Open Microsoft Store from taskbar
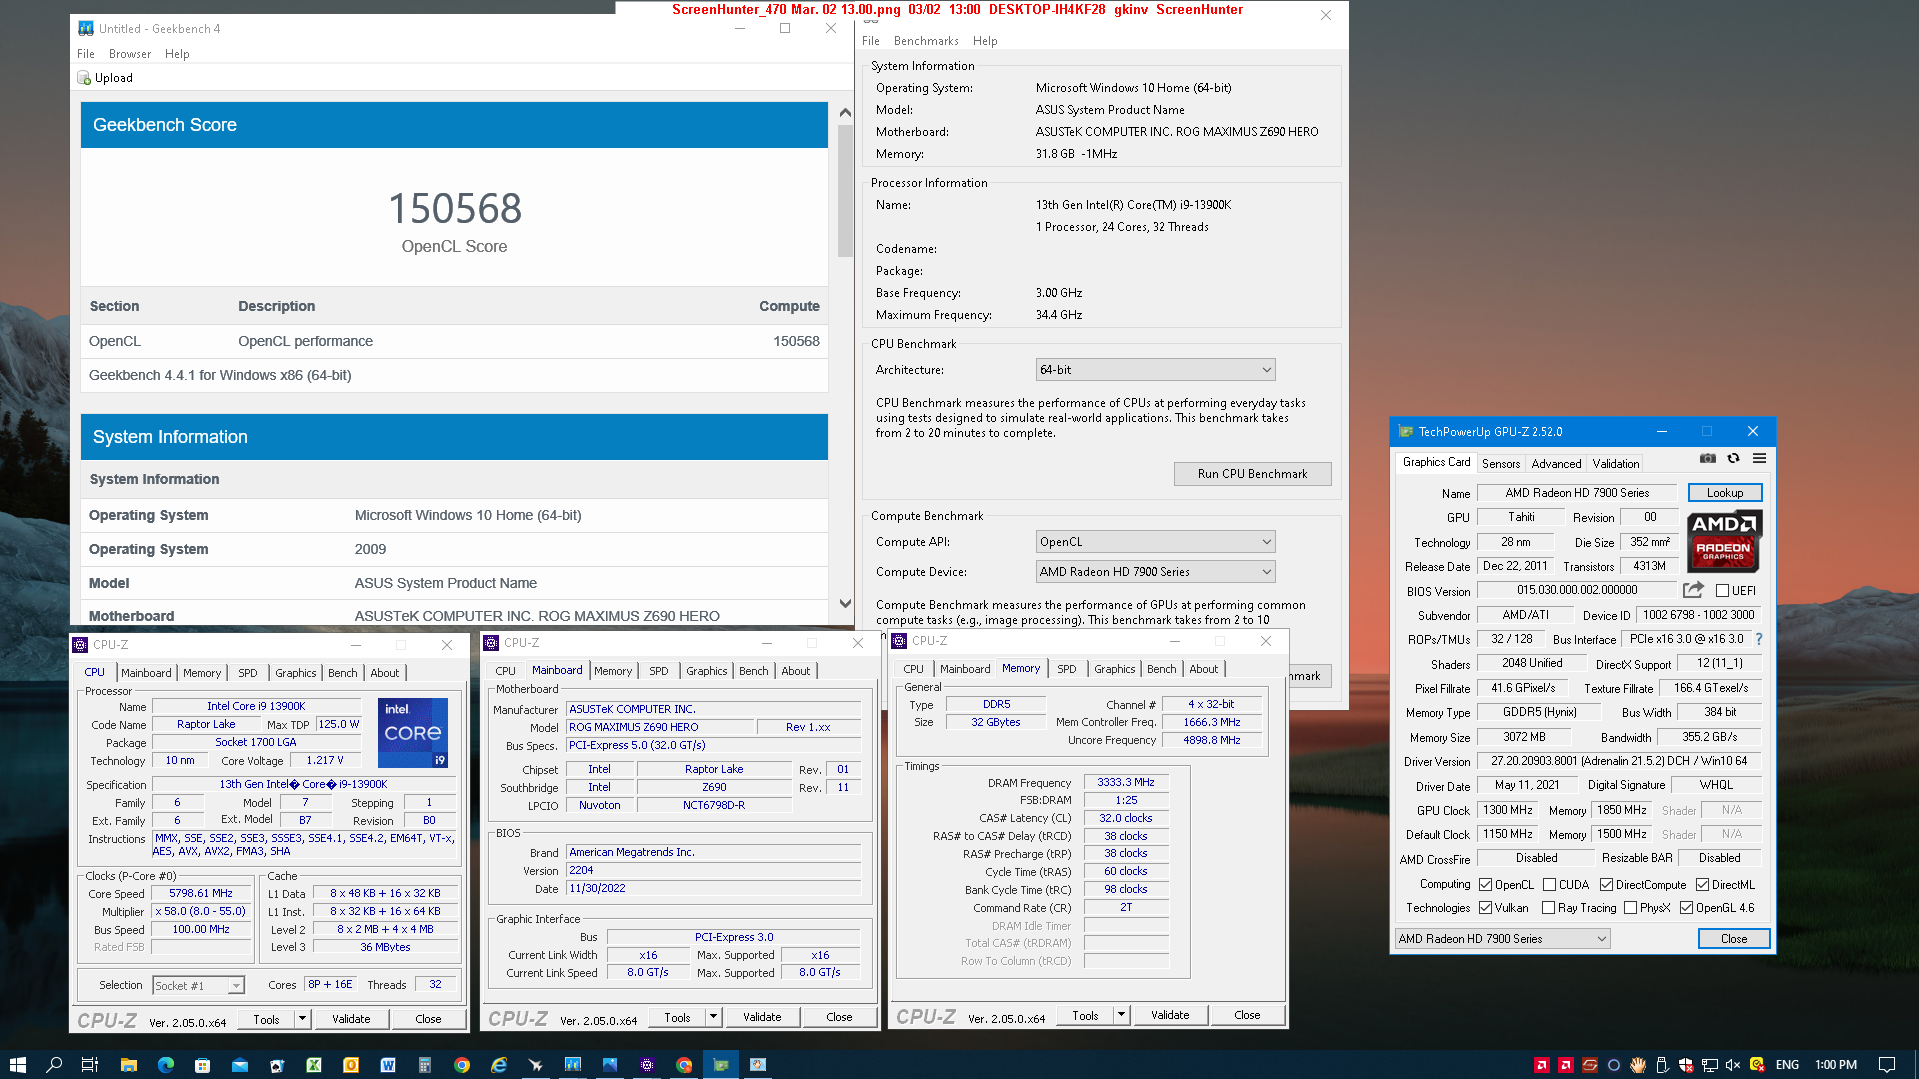Viewport: 1919px width, 1079px height. (x=202, y=1065)
